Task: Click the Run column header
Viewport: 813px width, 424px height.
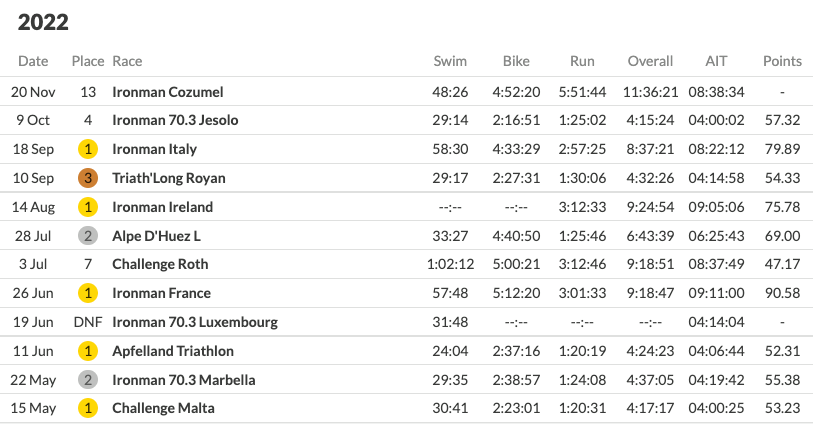Action: (x=582, y=61)
